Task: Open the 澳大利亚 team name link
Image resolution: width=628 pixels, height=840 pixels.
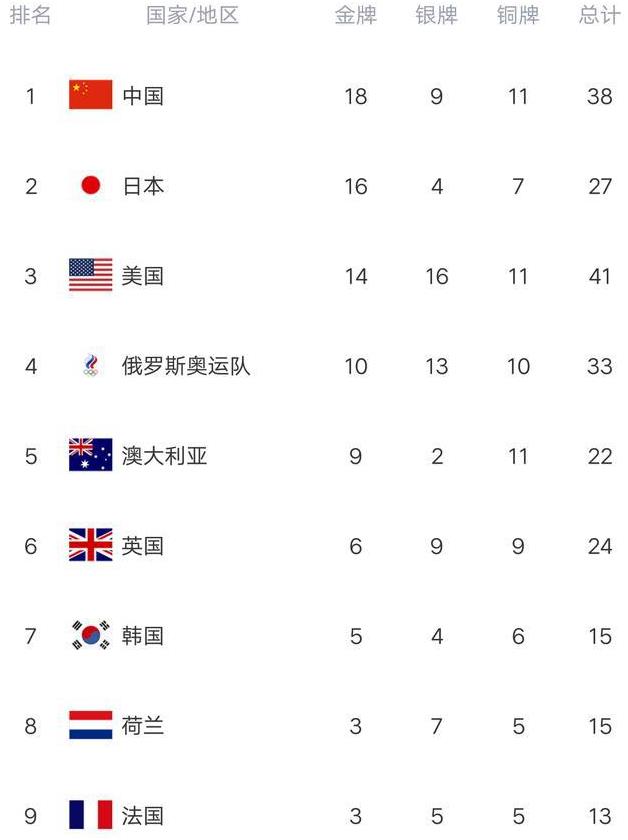Action: click(164, 456)
